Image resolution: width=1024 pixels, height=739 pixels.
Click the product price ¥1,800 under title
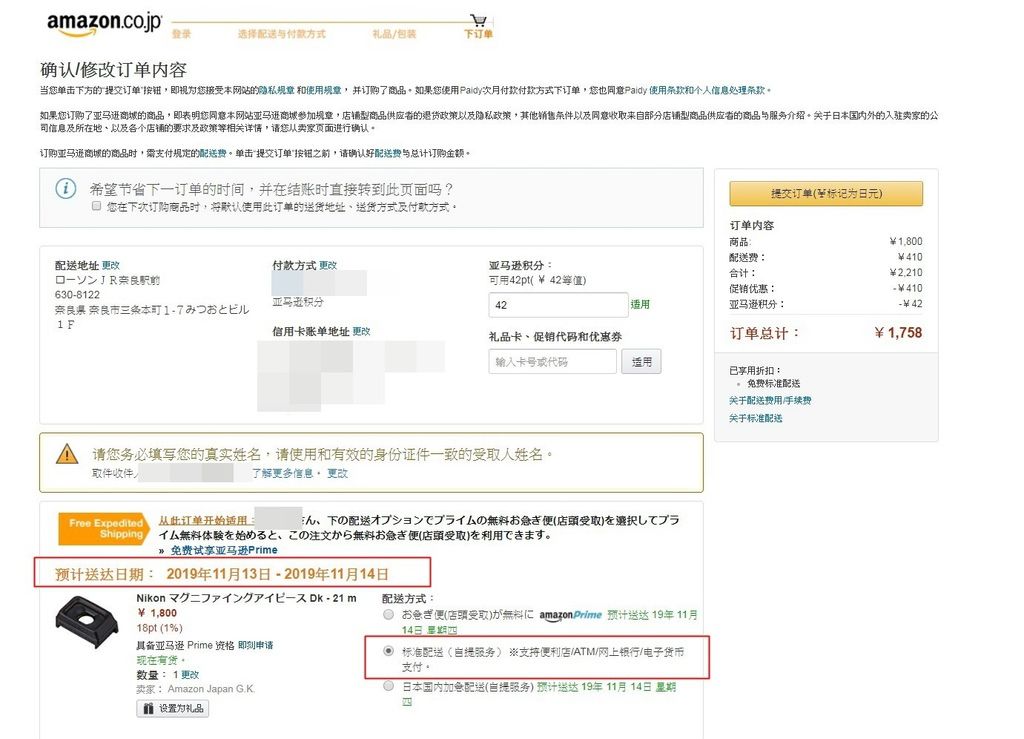click(x=157, y=613)
